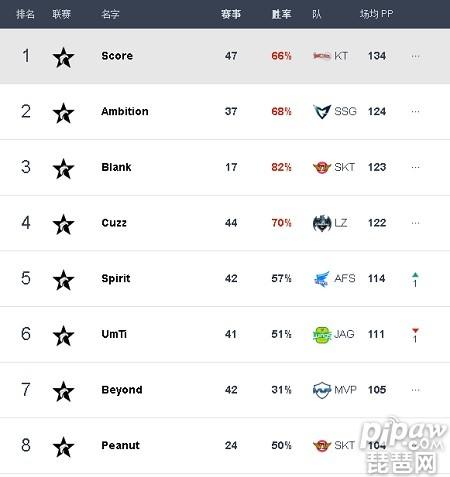Click the LZ dragon team logo
Viewport: 450px width, 477px height.
pos(322,223)
